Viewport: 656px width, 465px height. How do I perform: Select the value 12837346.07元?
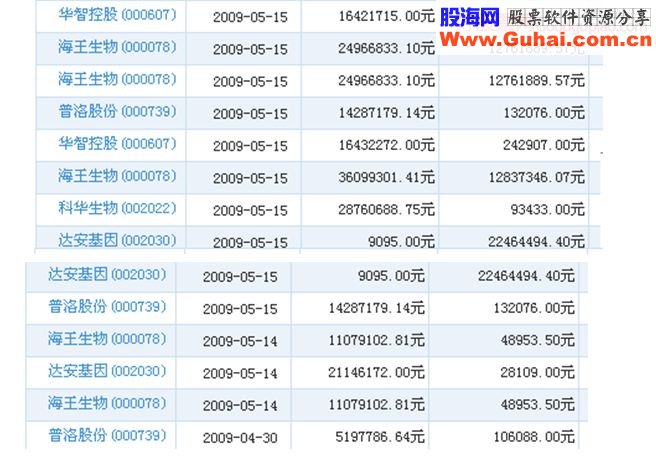coord(536,177)
